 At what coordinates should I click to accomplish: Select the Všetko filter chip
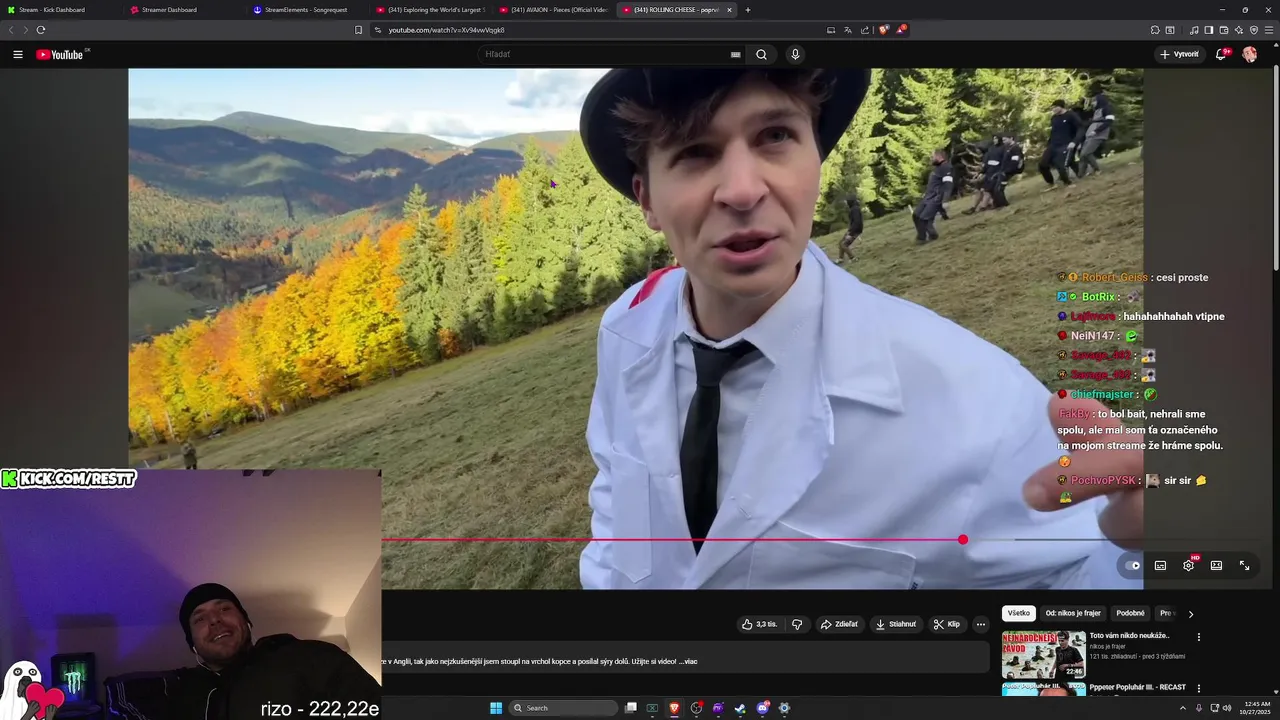1018,613
